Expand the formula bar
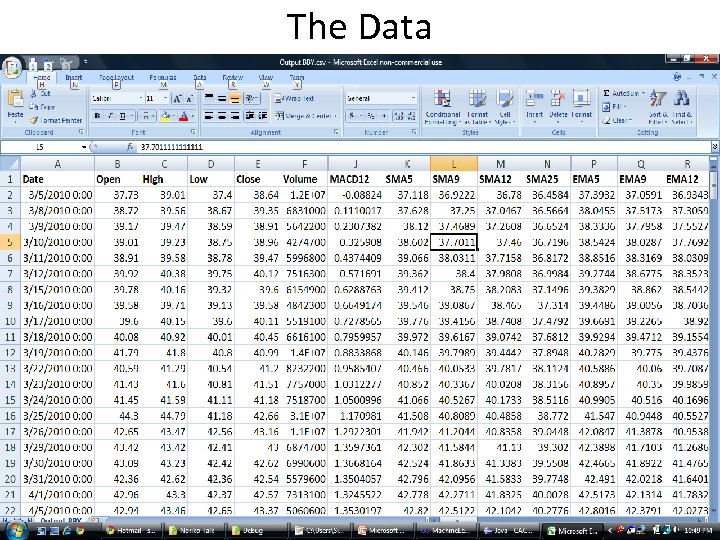 pyautogui.click(x=714, y=147)
